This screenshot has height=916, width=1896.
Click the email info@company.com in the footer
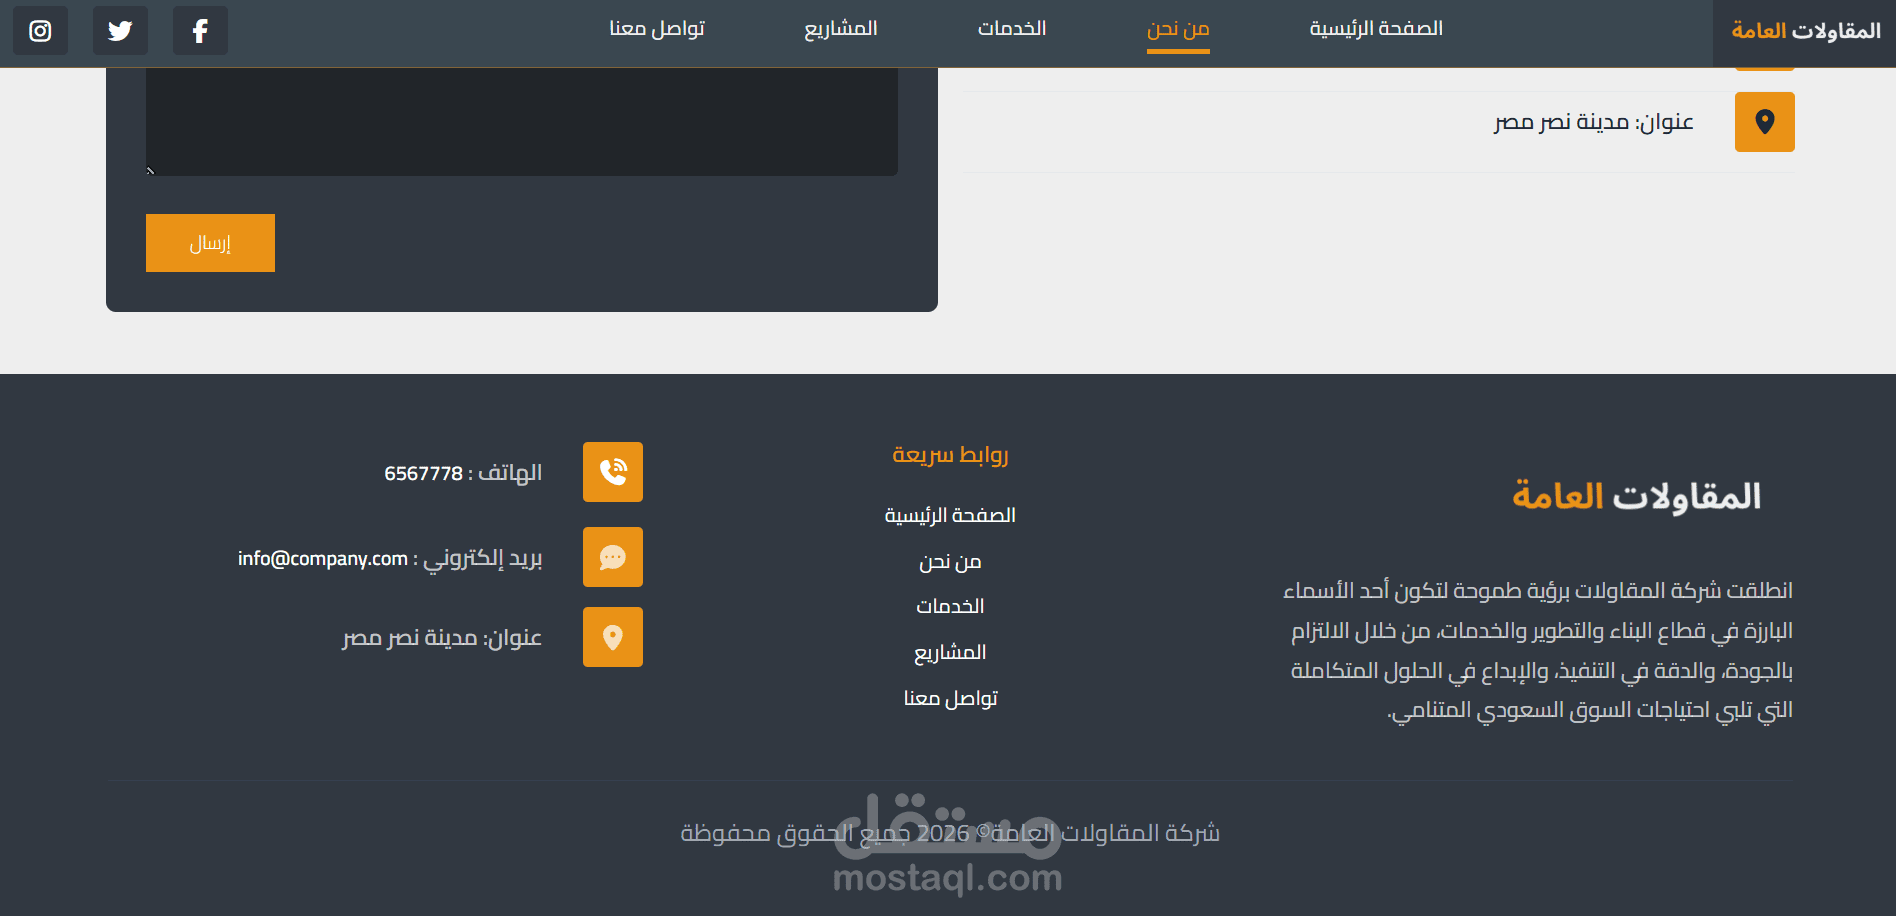pyautogui.click(x=322, y=558)
